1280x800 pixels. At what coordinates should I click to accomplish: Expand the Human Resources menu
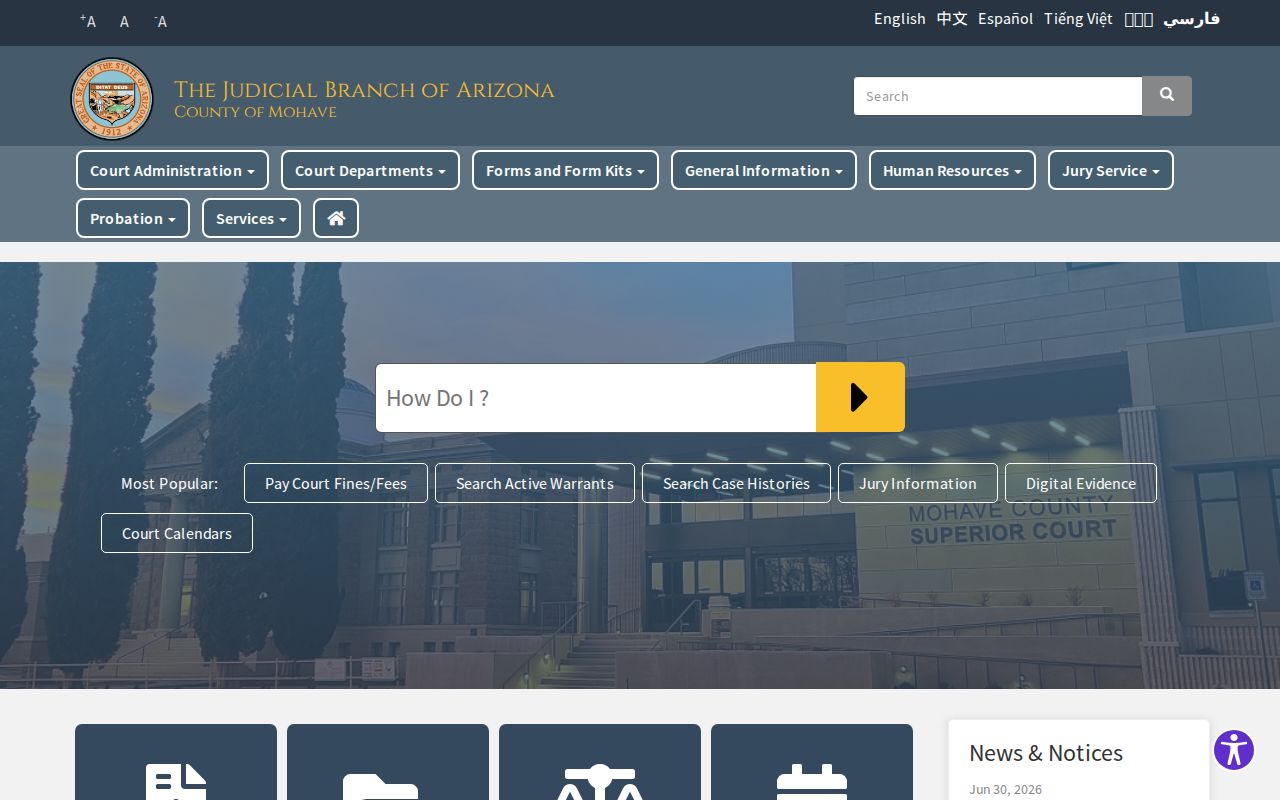point(952,170)
